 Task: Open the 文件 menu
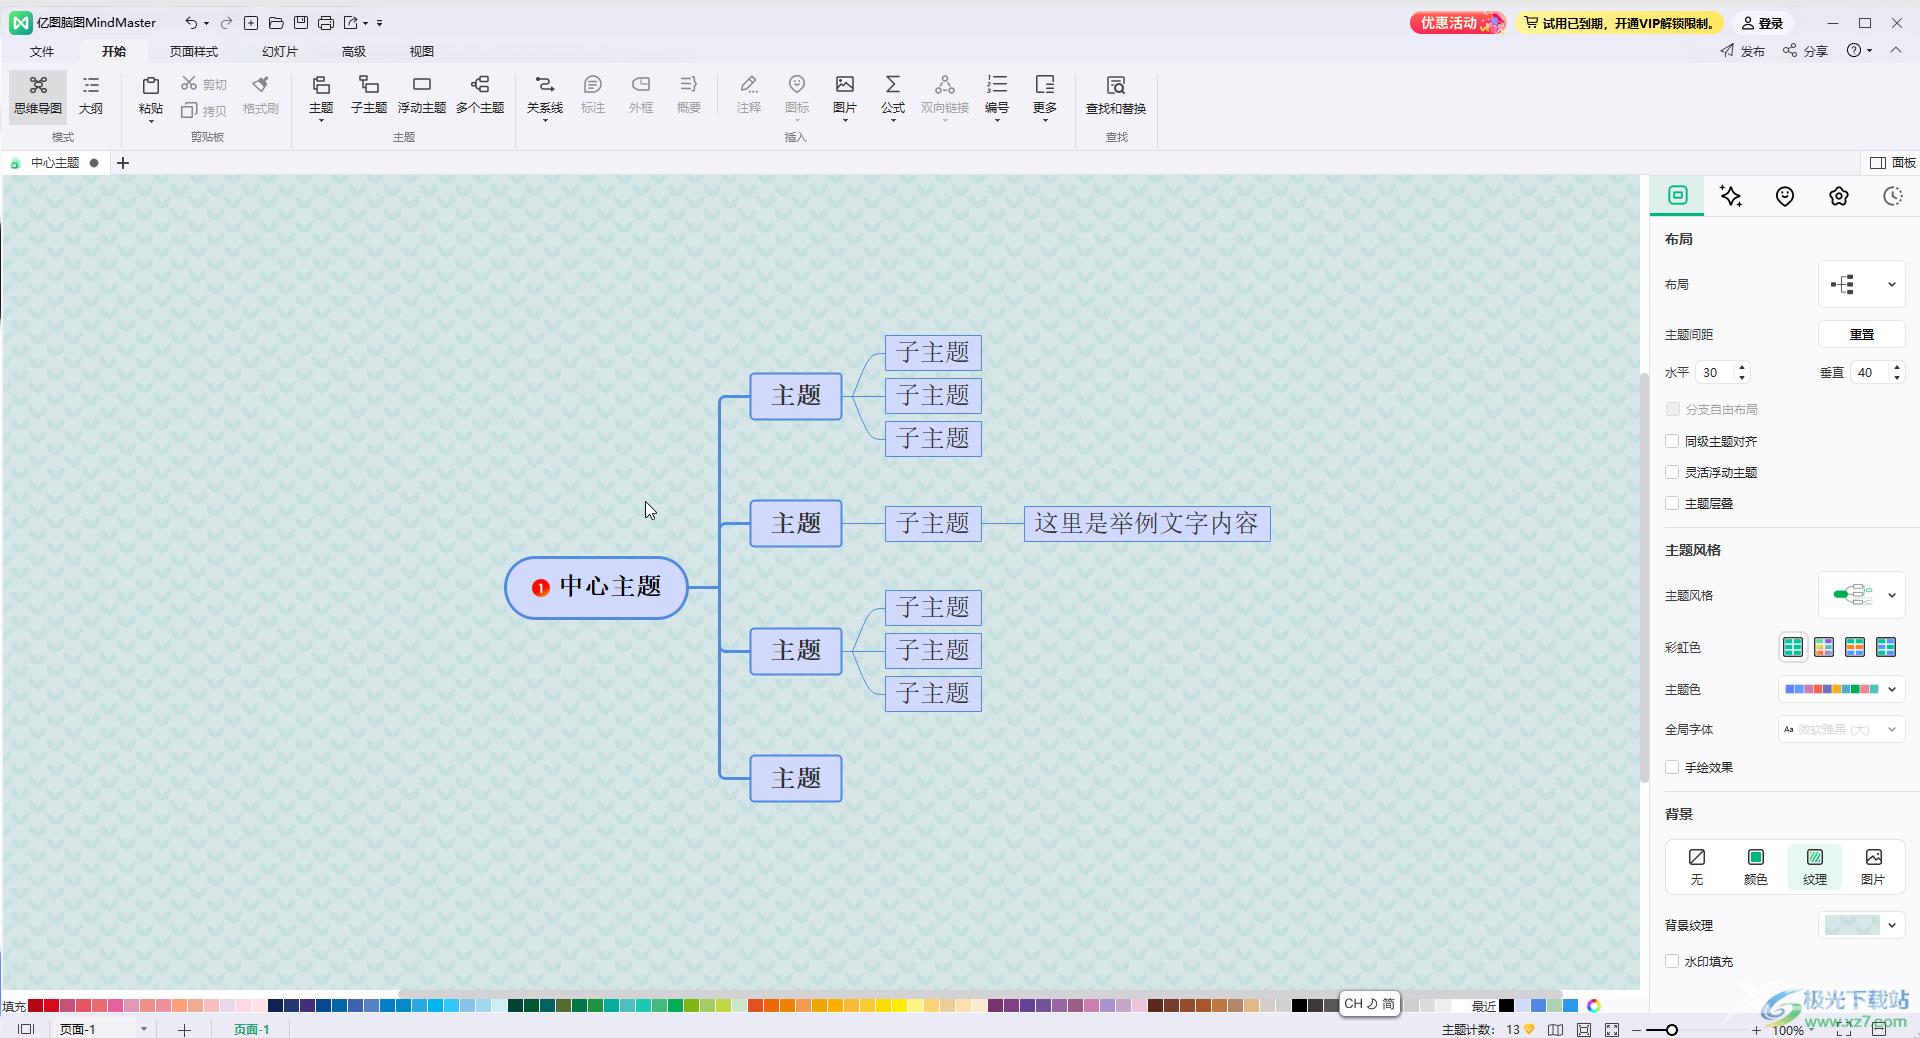click(x=42, y=51)
